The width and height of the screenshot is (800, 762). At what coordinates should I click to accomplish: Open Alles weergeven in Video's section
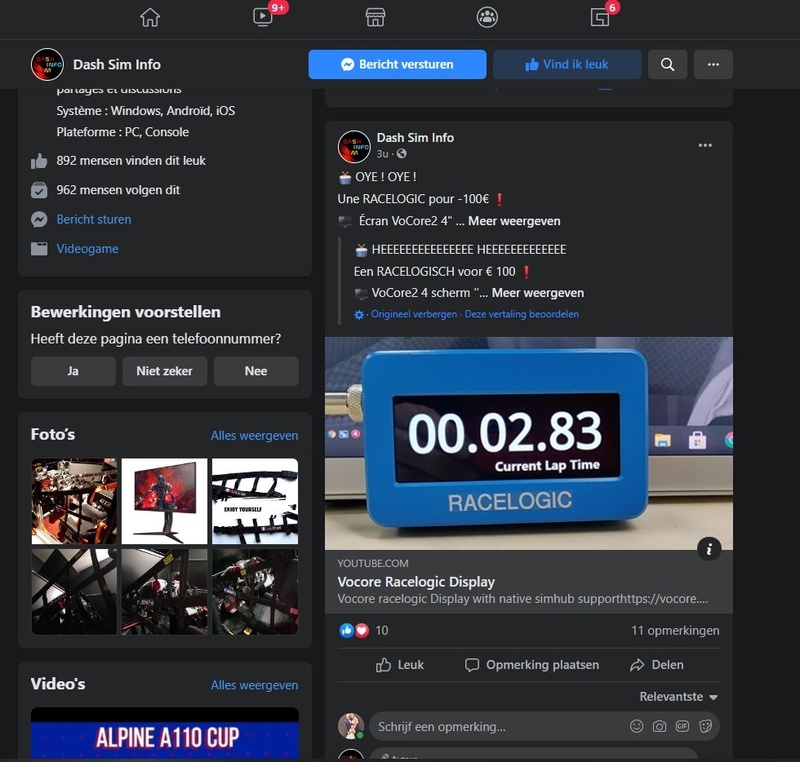click(x=254, y=685)
